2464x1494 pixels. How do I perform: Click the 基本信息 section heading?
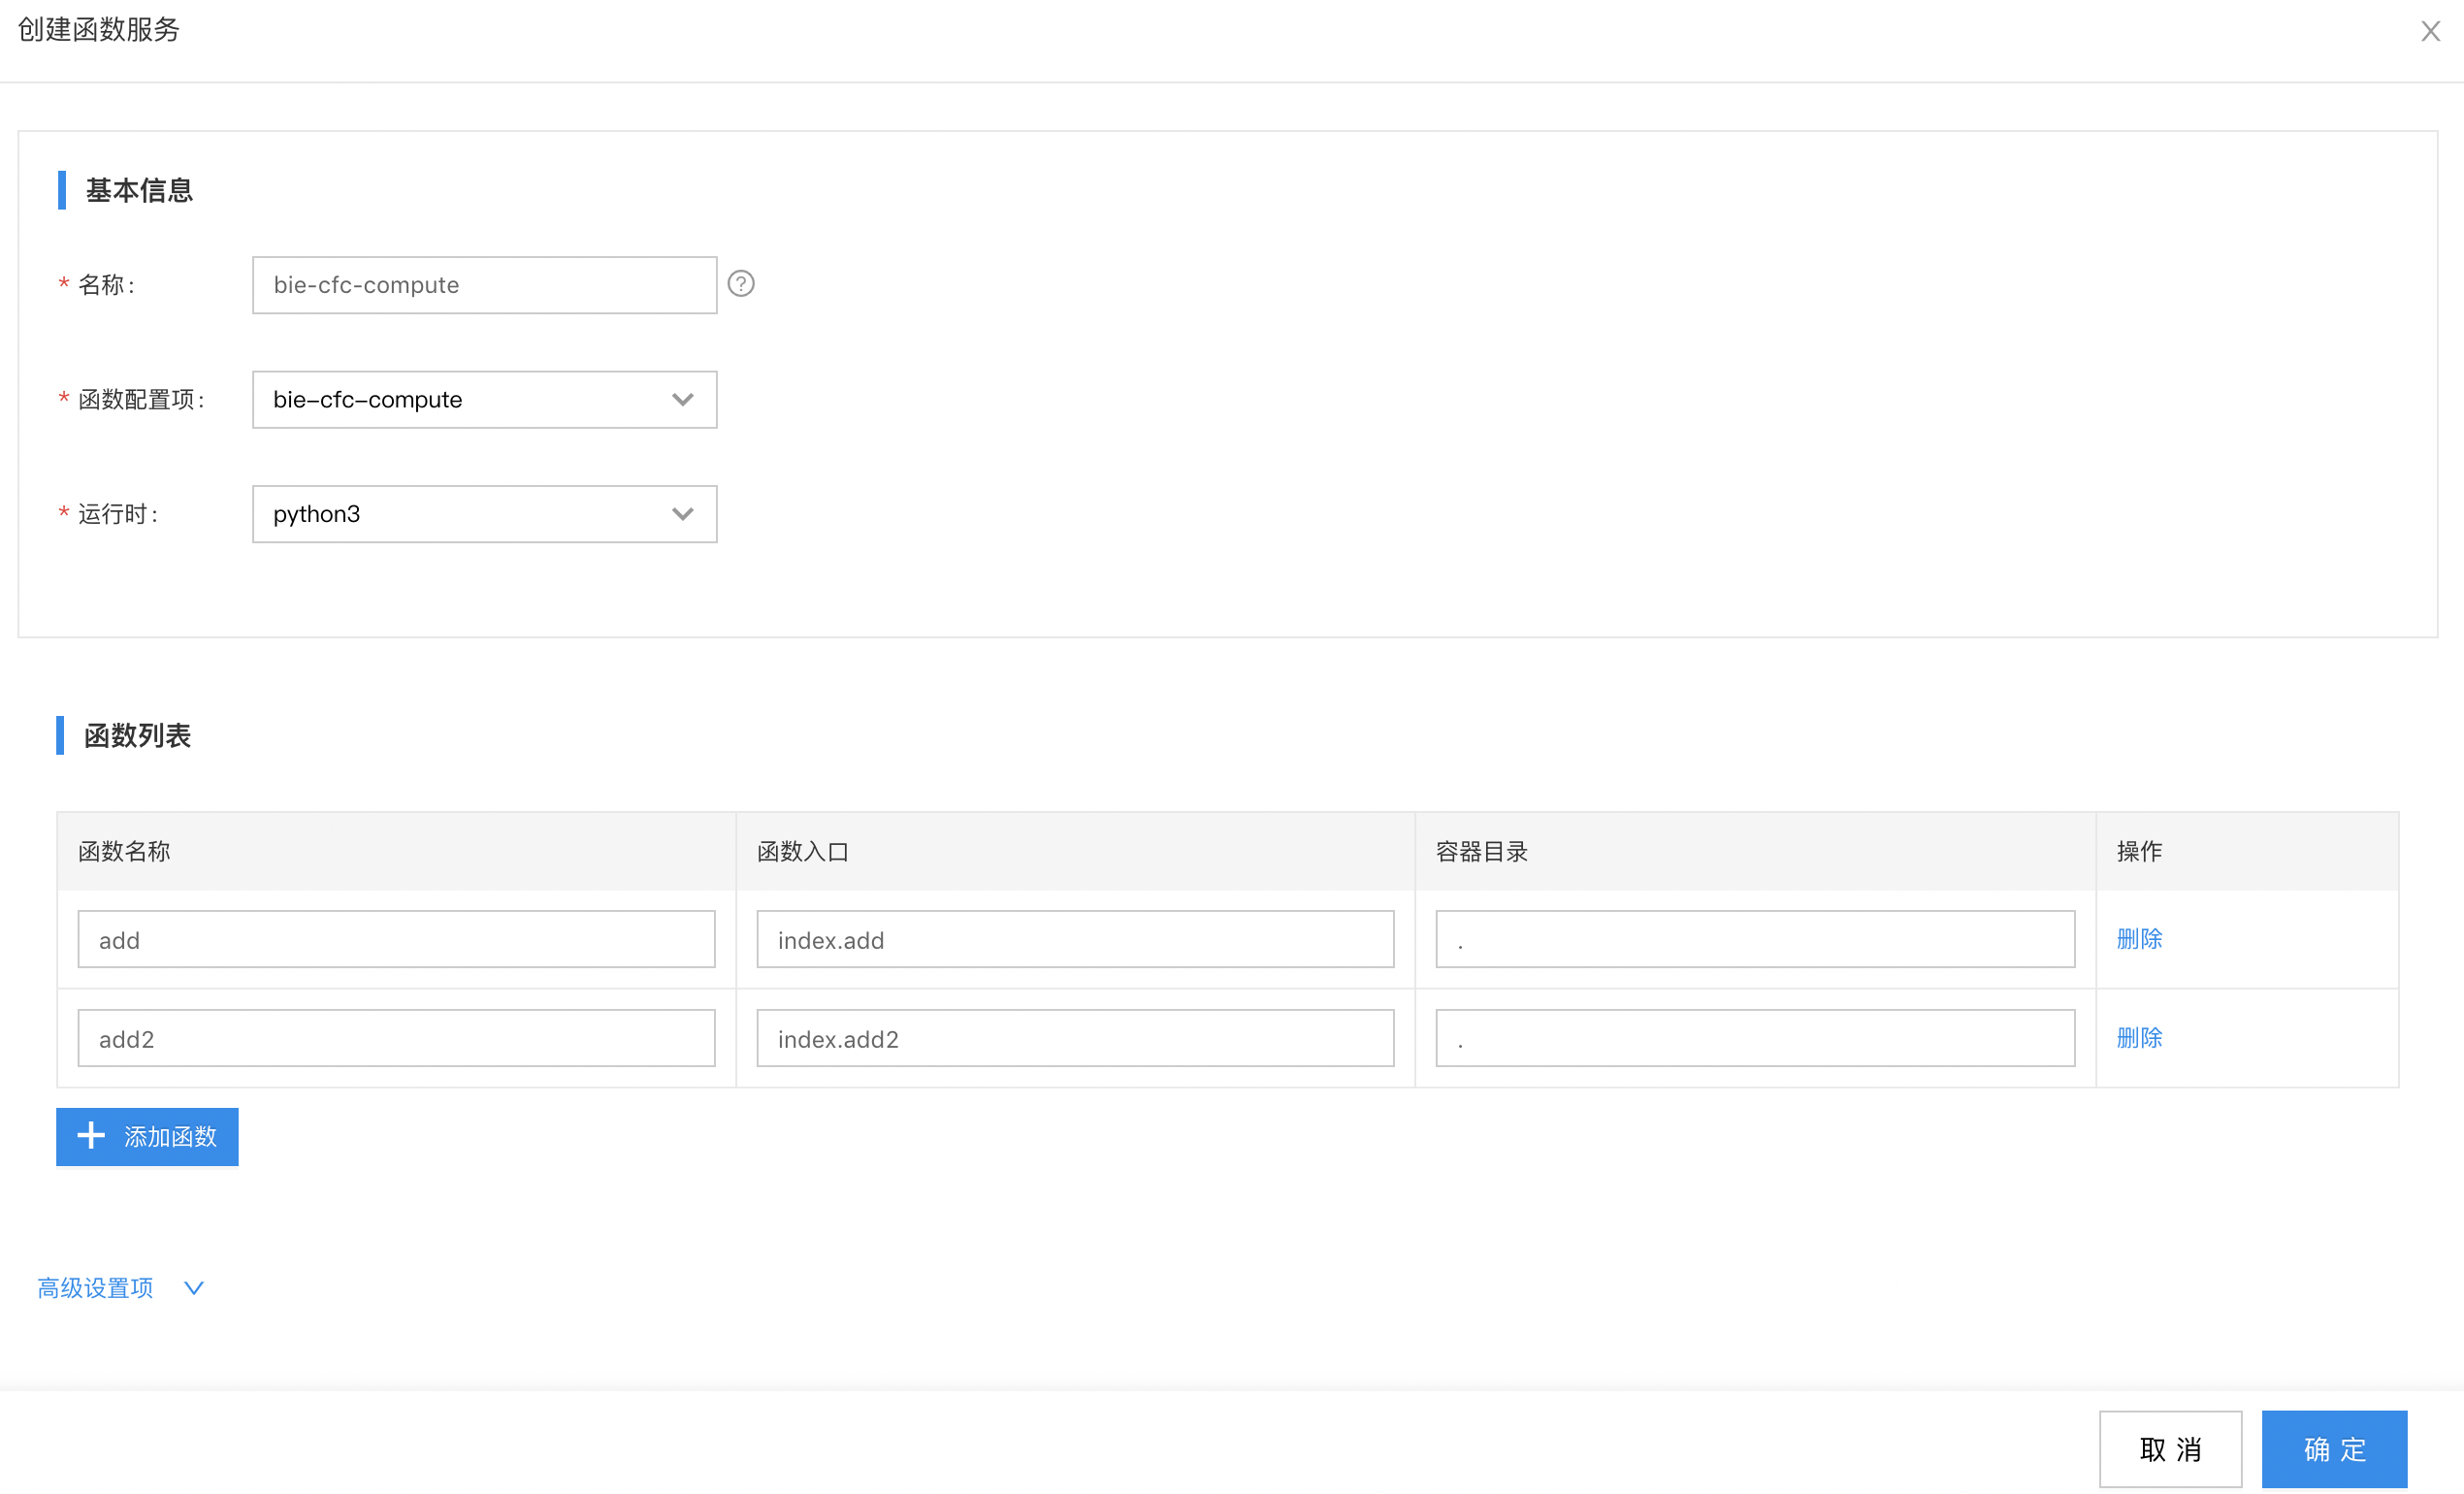(139, 190)
